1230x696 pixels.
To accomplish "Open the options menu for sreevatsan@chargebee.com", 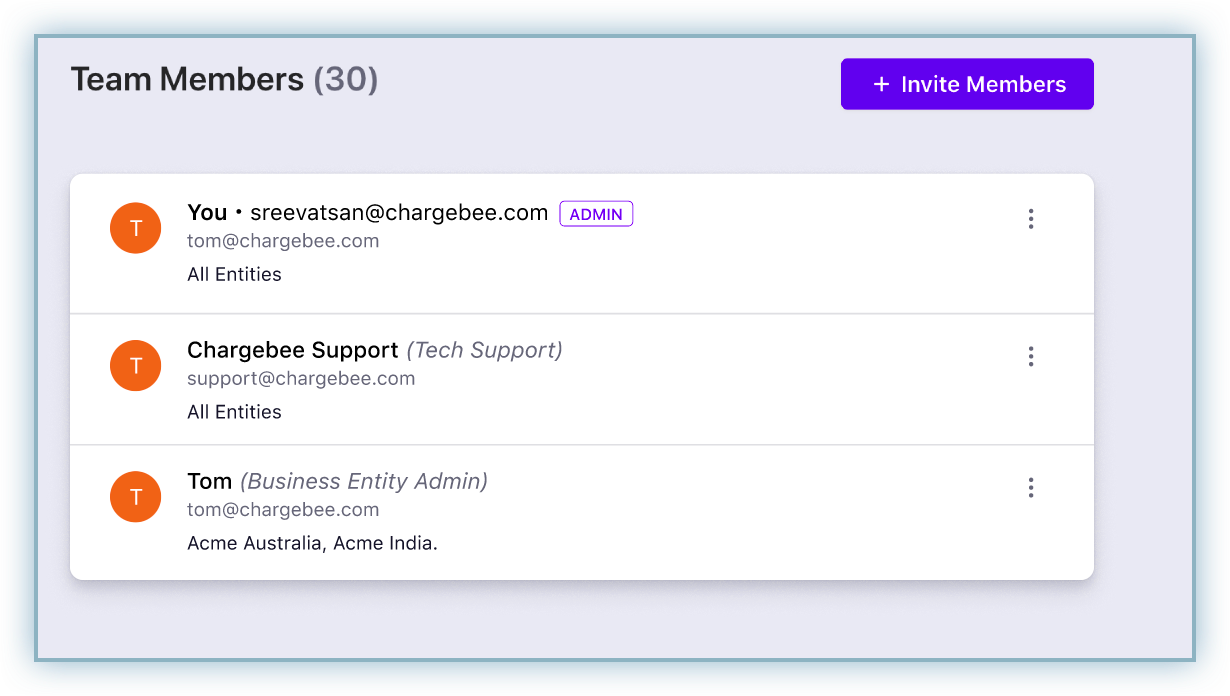I will [1031, 219].
